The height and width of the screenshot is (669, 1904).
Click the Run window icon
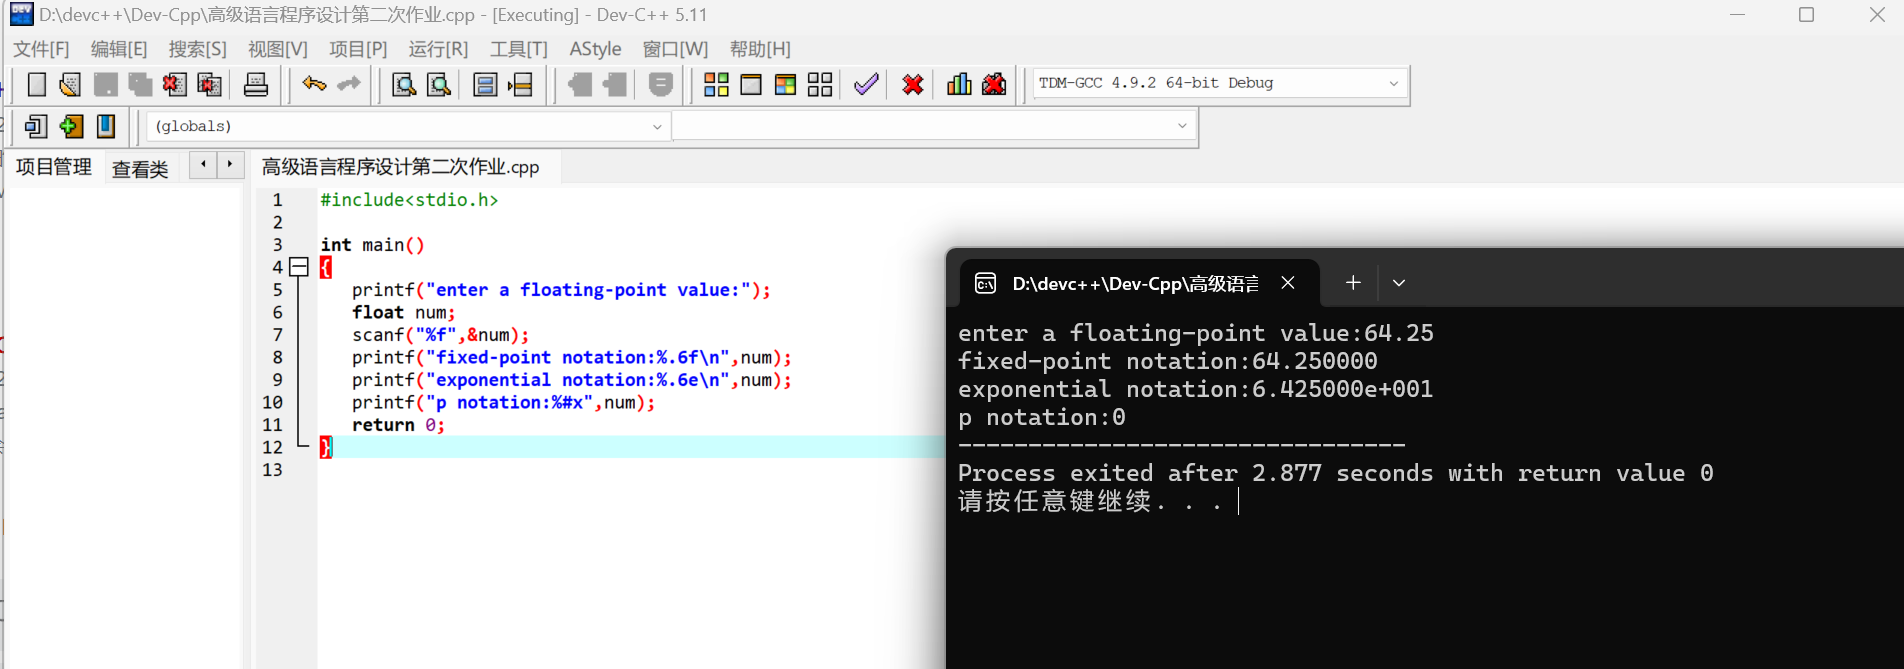[x=751, y=85]
